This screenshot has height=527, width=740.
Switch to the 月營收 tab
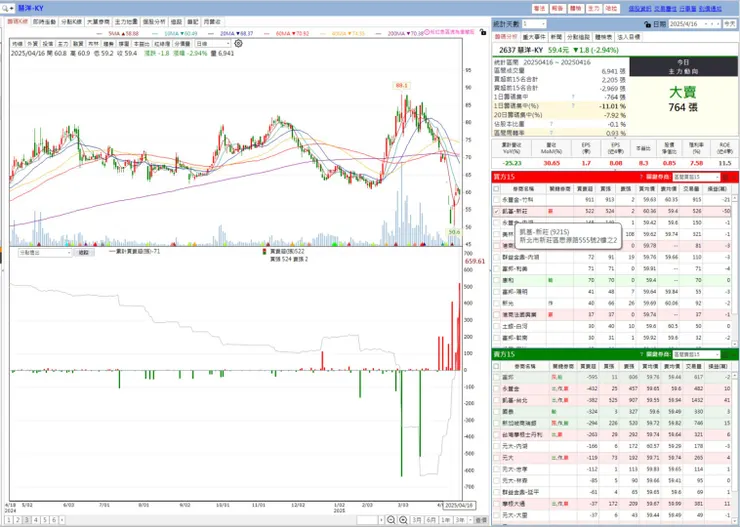point(211,22)
